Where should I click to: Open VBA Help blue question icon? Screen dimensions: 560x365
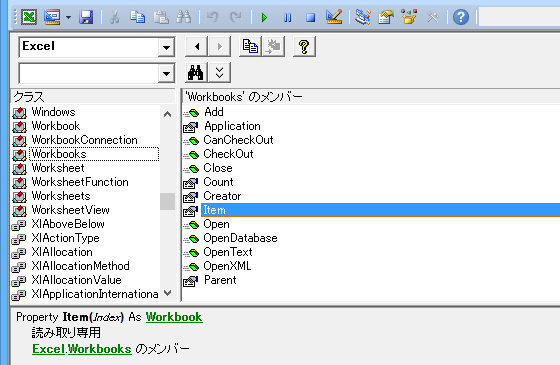461,17
